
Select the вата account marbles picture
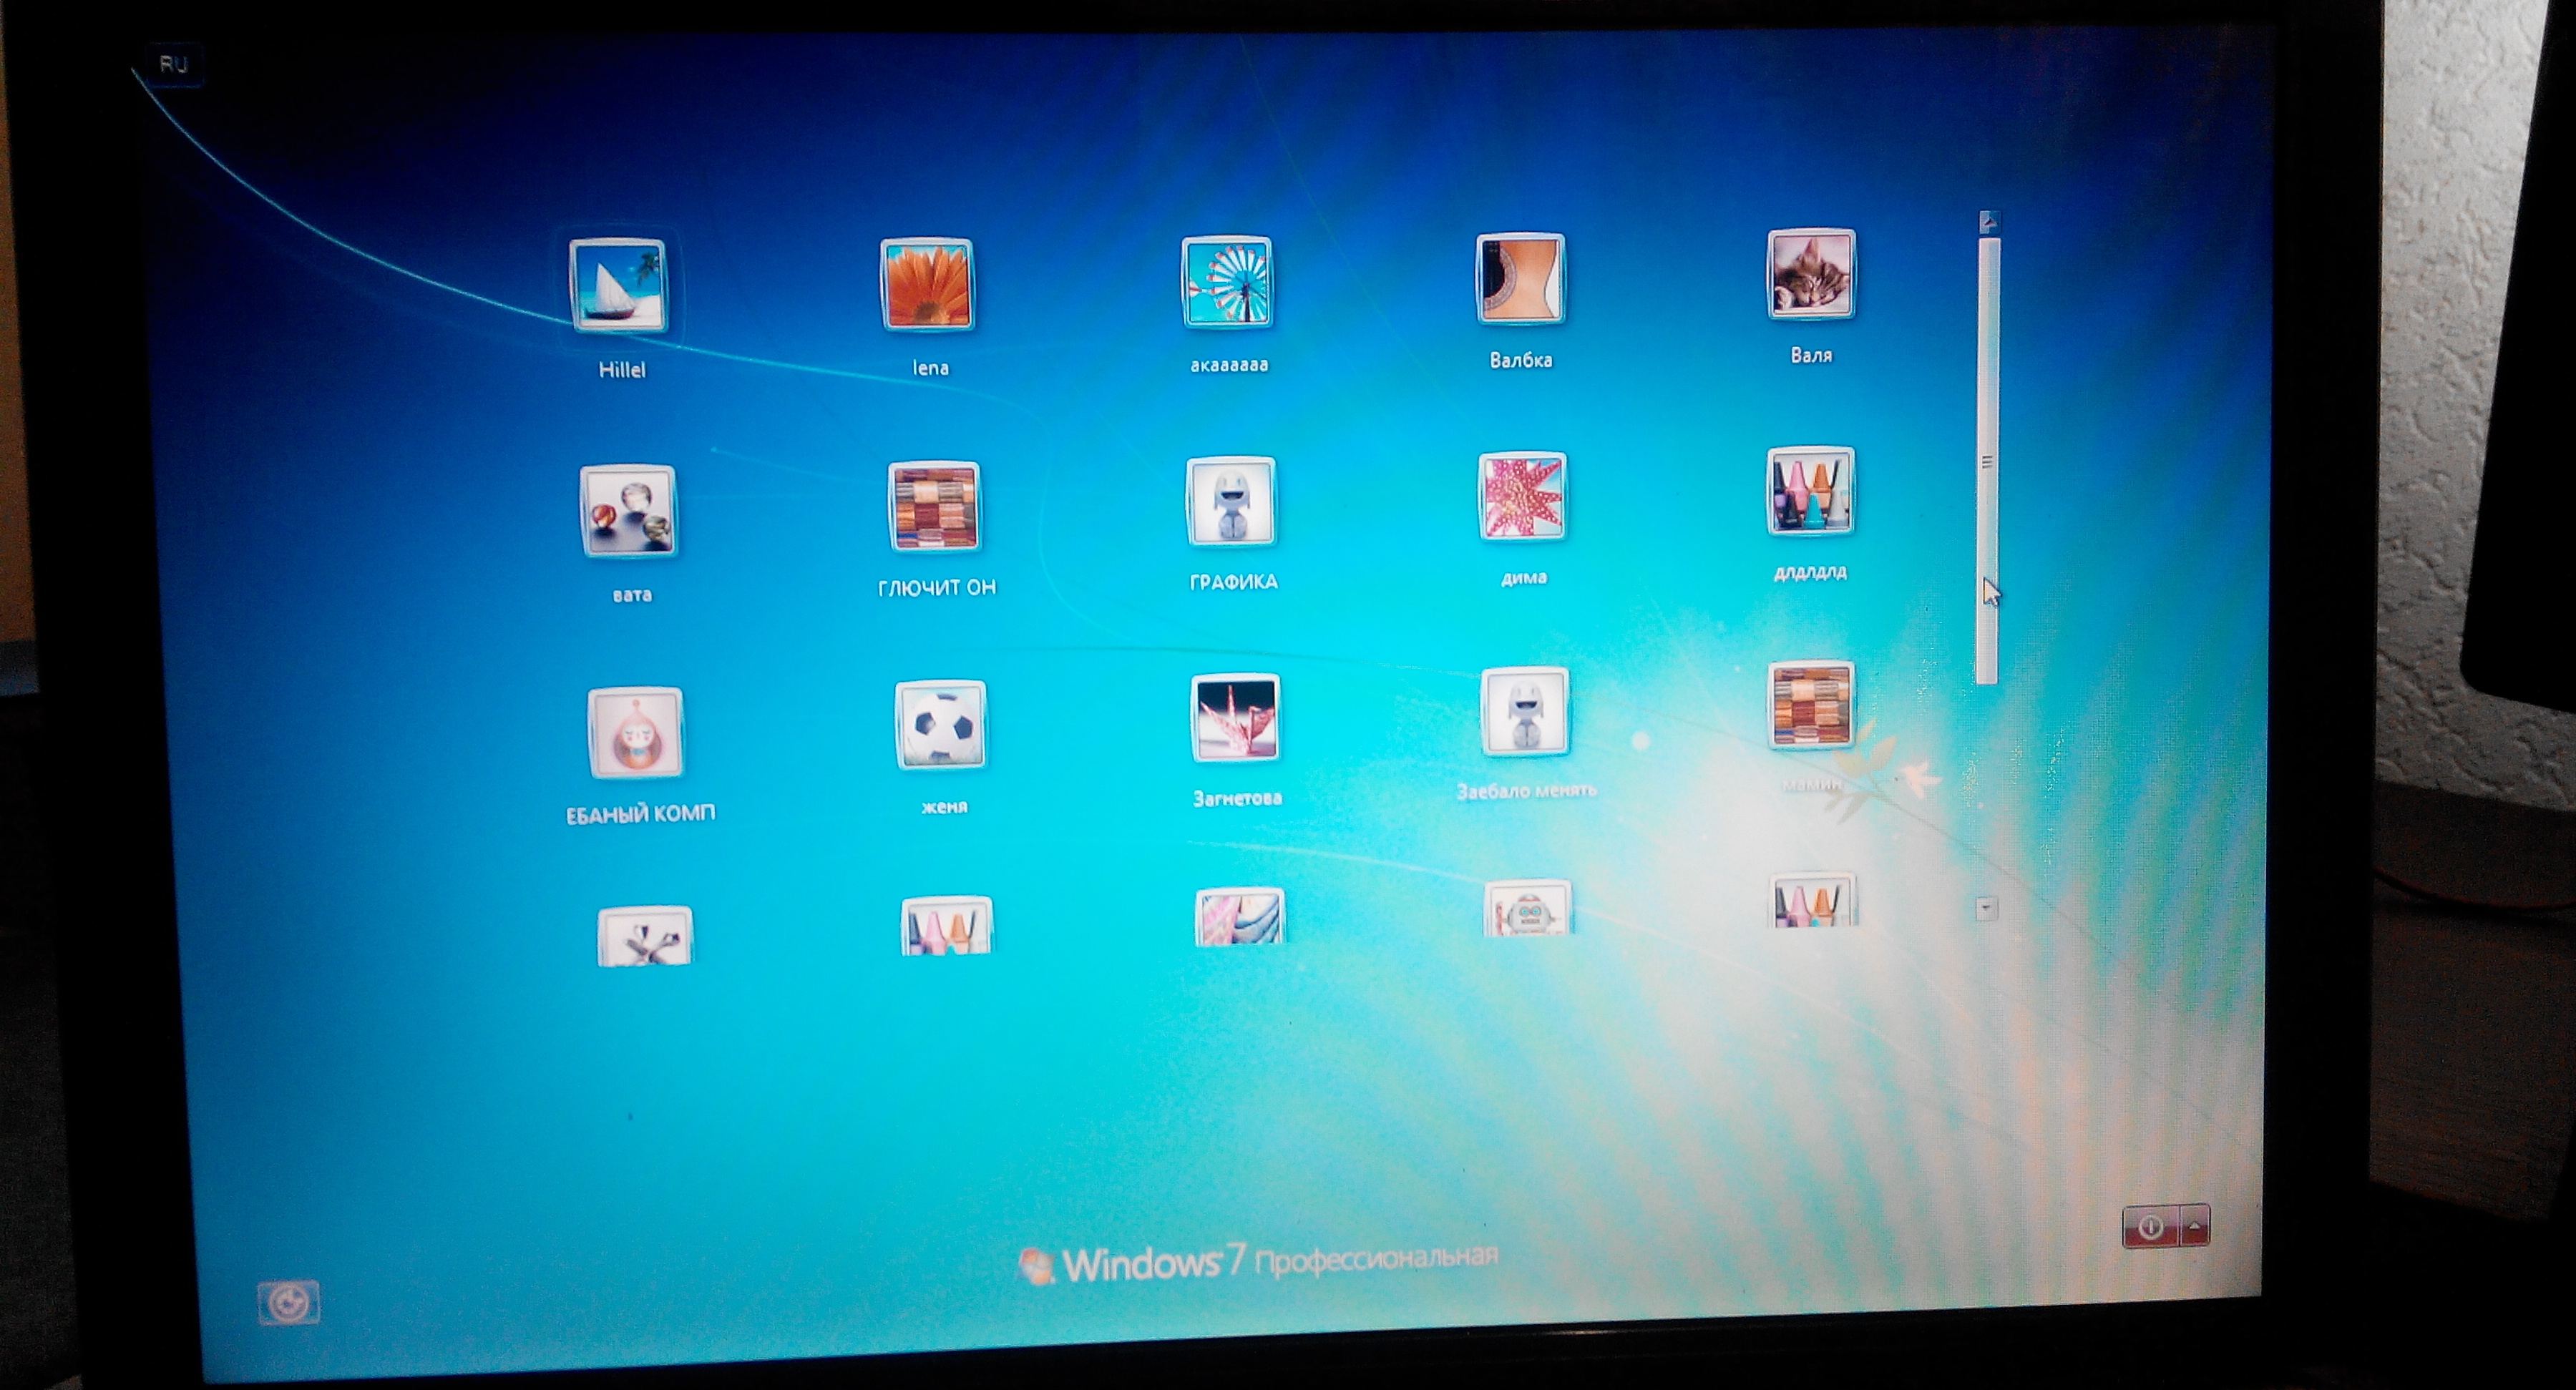628,511
